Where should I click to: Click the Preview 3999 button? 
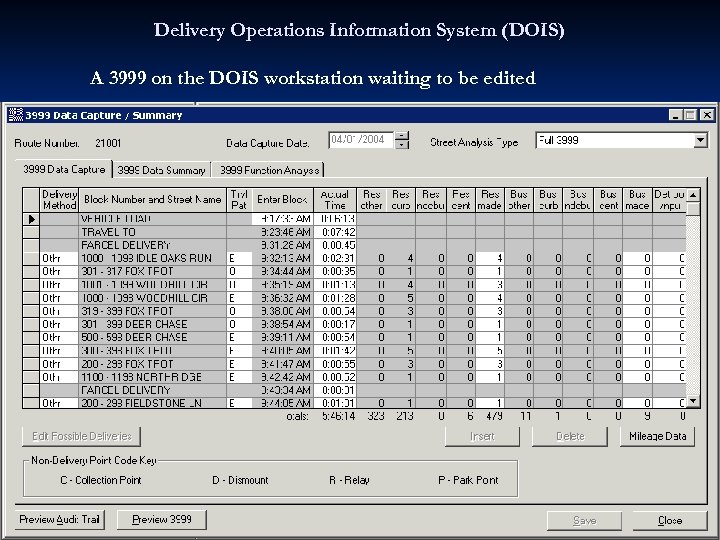162,520
